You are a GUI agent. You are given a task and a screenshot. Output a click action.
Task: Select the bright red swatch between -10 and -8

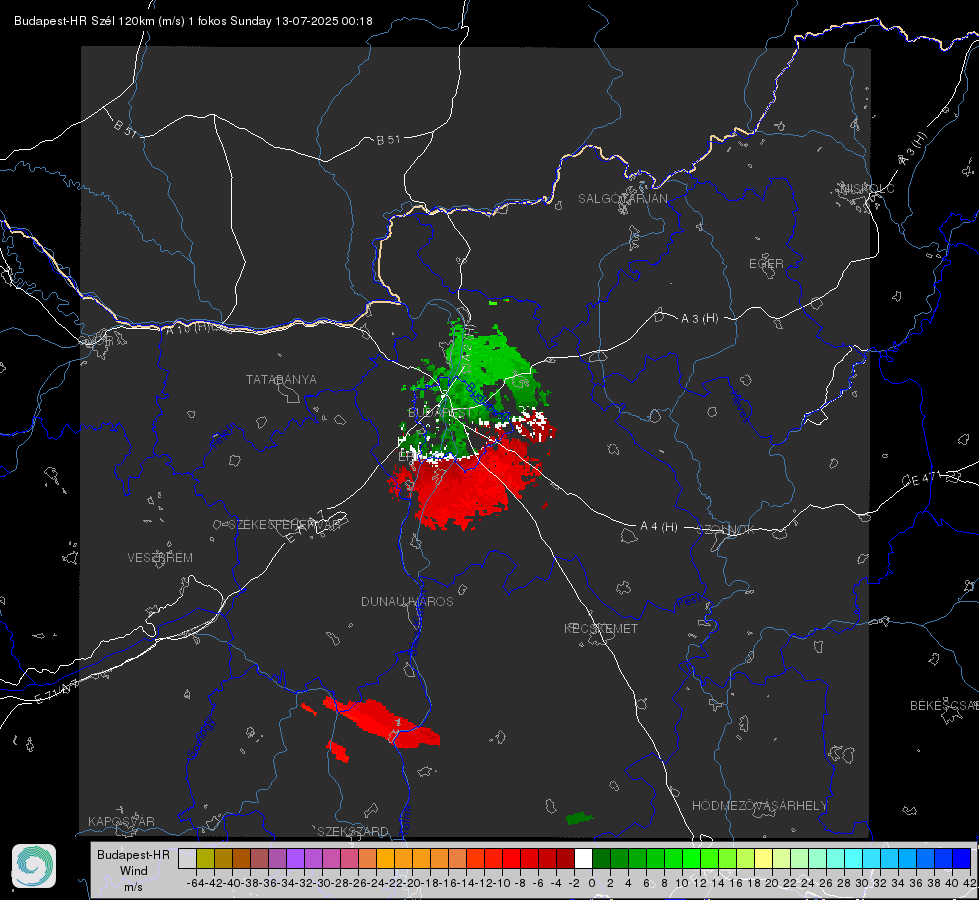click(511, 858)
